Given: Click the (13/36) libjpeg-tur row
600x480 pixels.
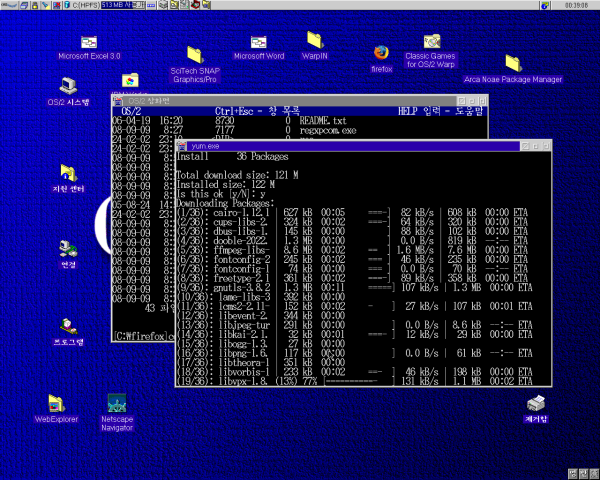Looking at the screenshot, I should coord(354,325).
